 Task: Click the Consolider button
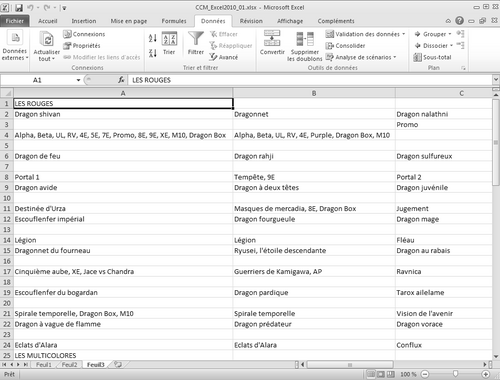pyautogui.click(x=345, y=46)
